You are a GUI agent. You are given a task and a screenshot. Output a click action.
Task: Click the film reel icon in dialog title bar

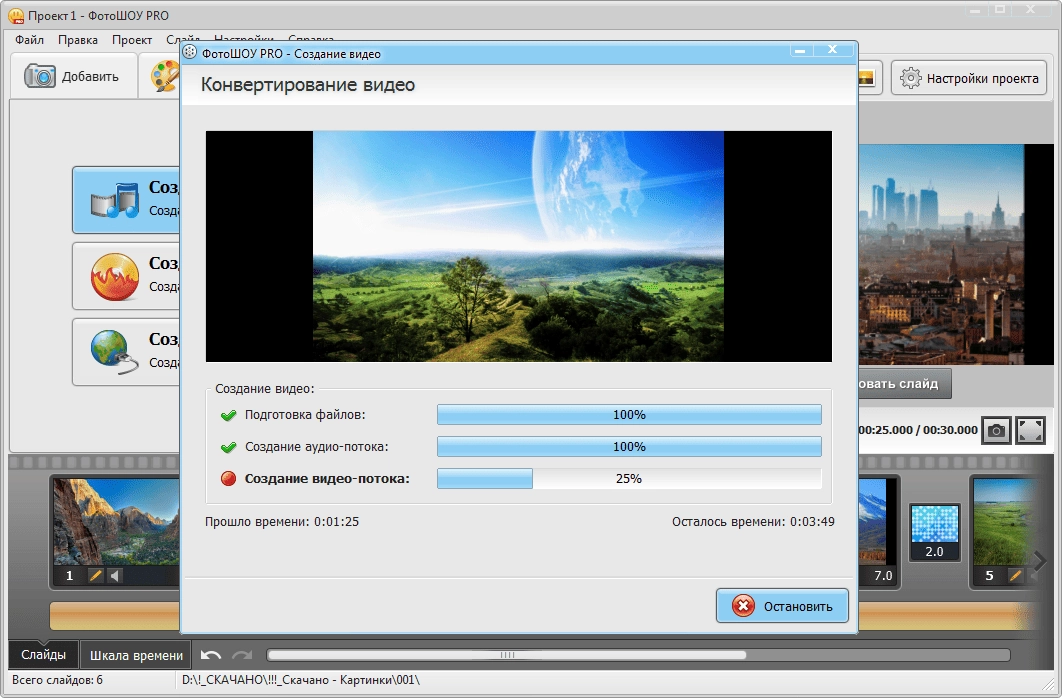190,53
